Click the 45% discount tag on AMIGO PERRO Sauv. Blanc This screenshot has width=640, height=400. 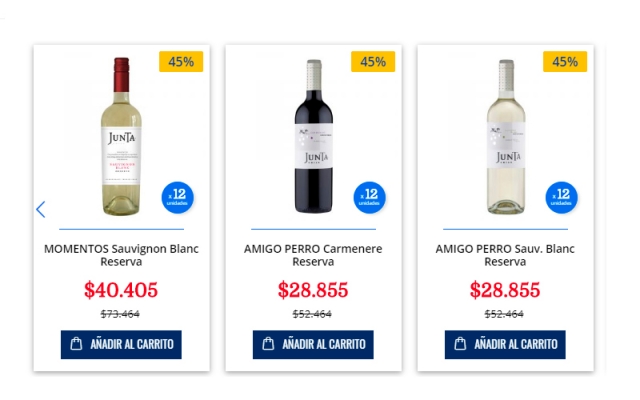[x=565, y=62]
